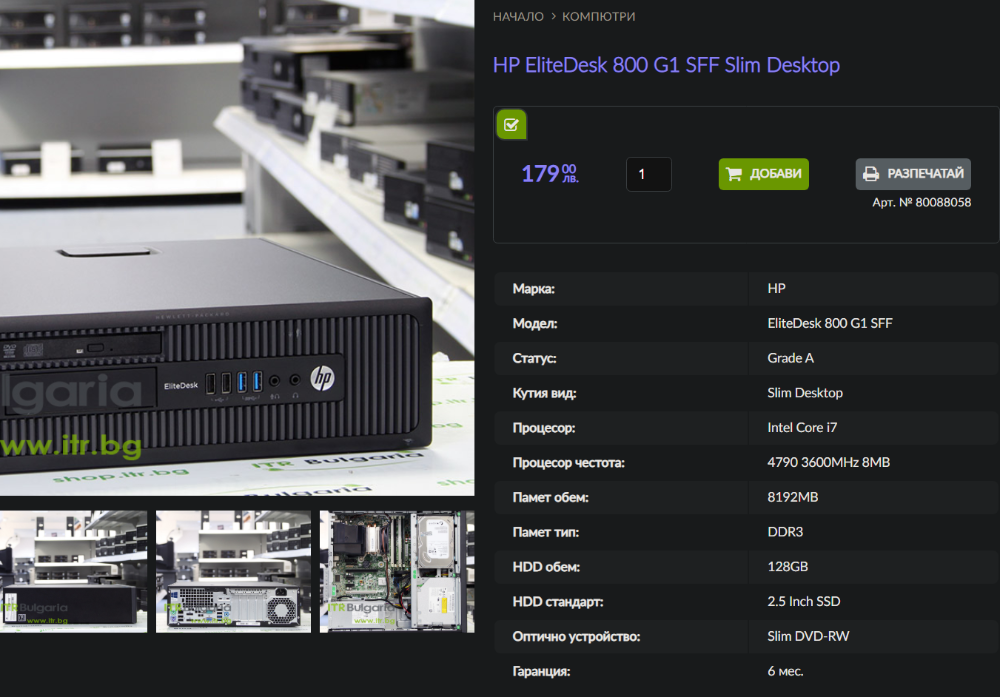This screenshot has height=697, width=1000.
Task: Open the main product photo
Action: pyautogui.click(x=237, y=247)
